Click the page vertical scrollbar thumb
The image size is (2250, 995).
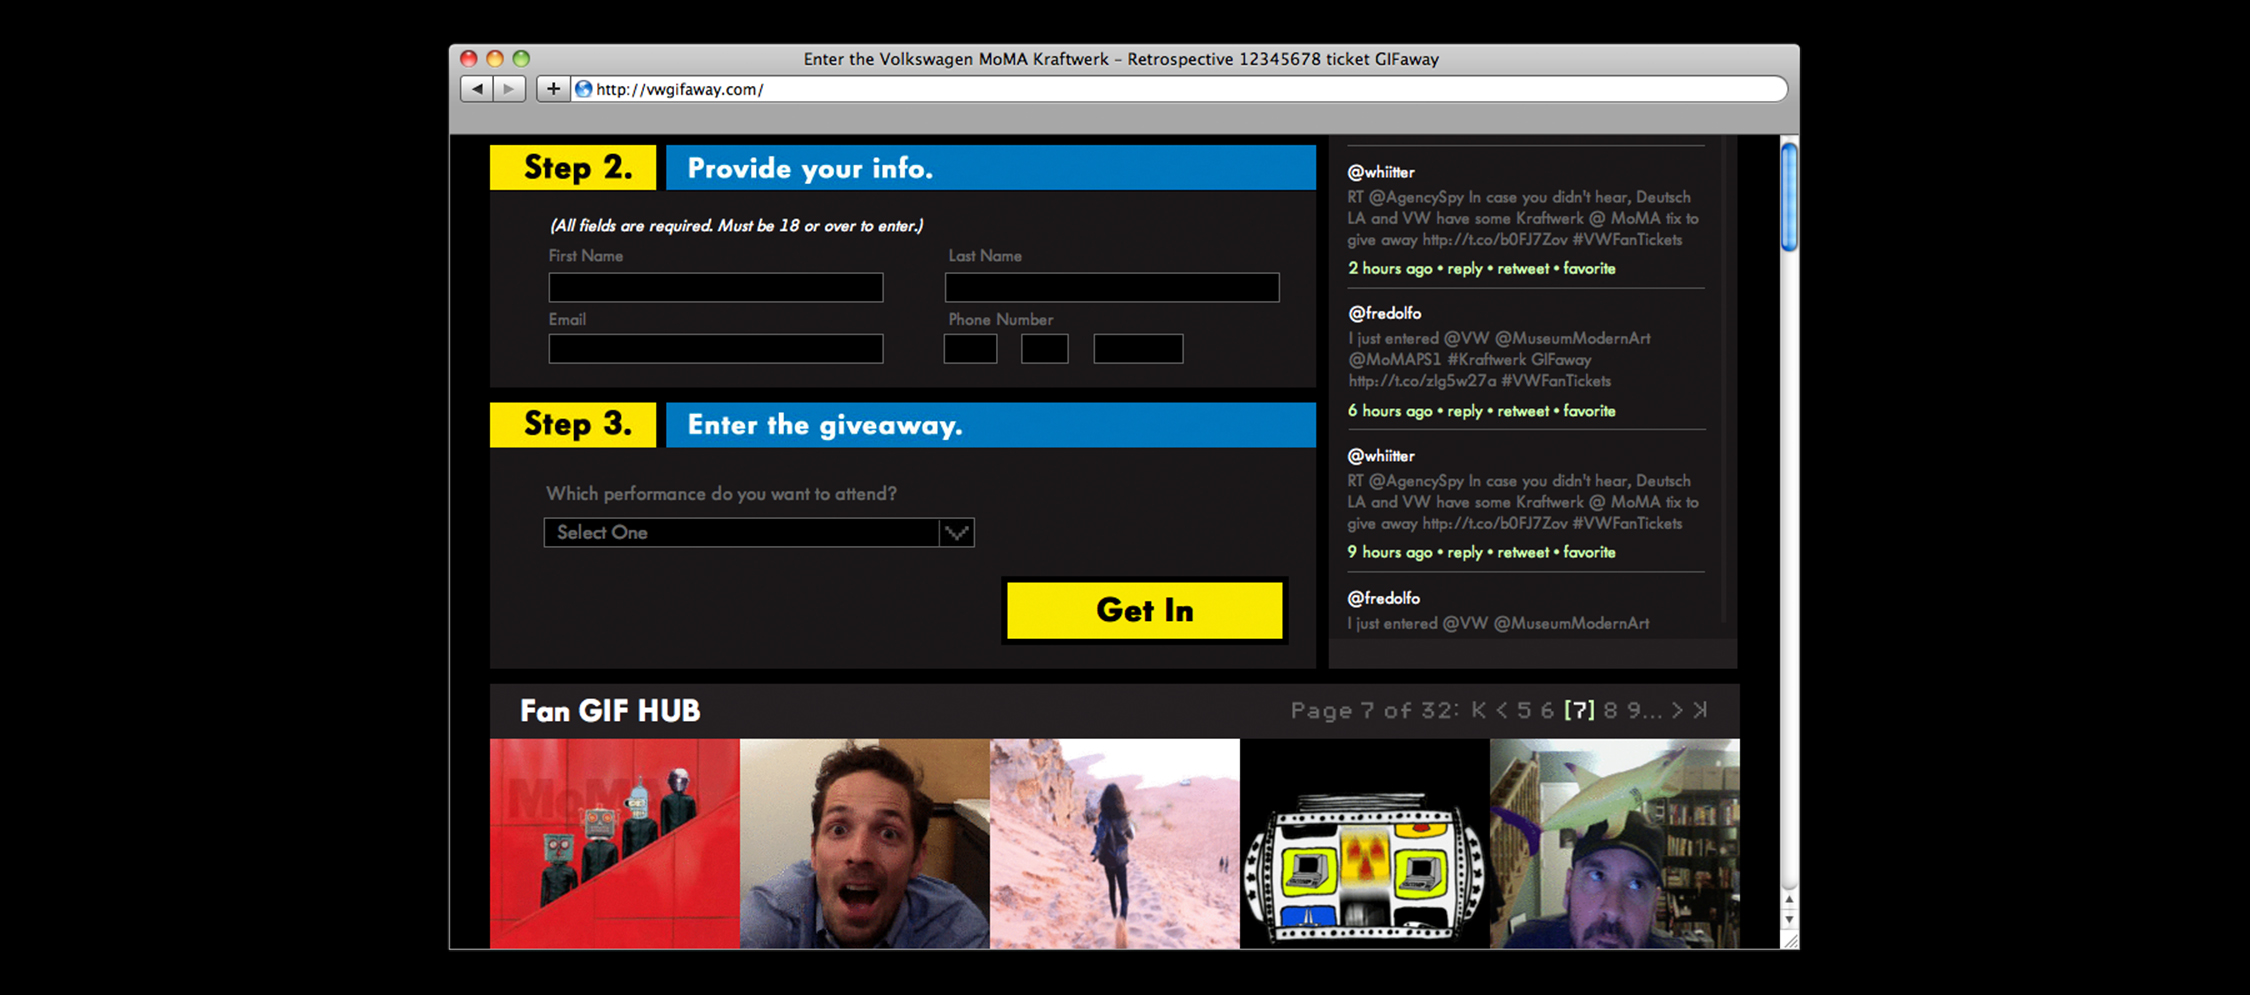[x=1789, y=197]
